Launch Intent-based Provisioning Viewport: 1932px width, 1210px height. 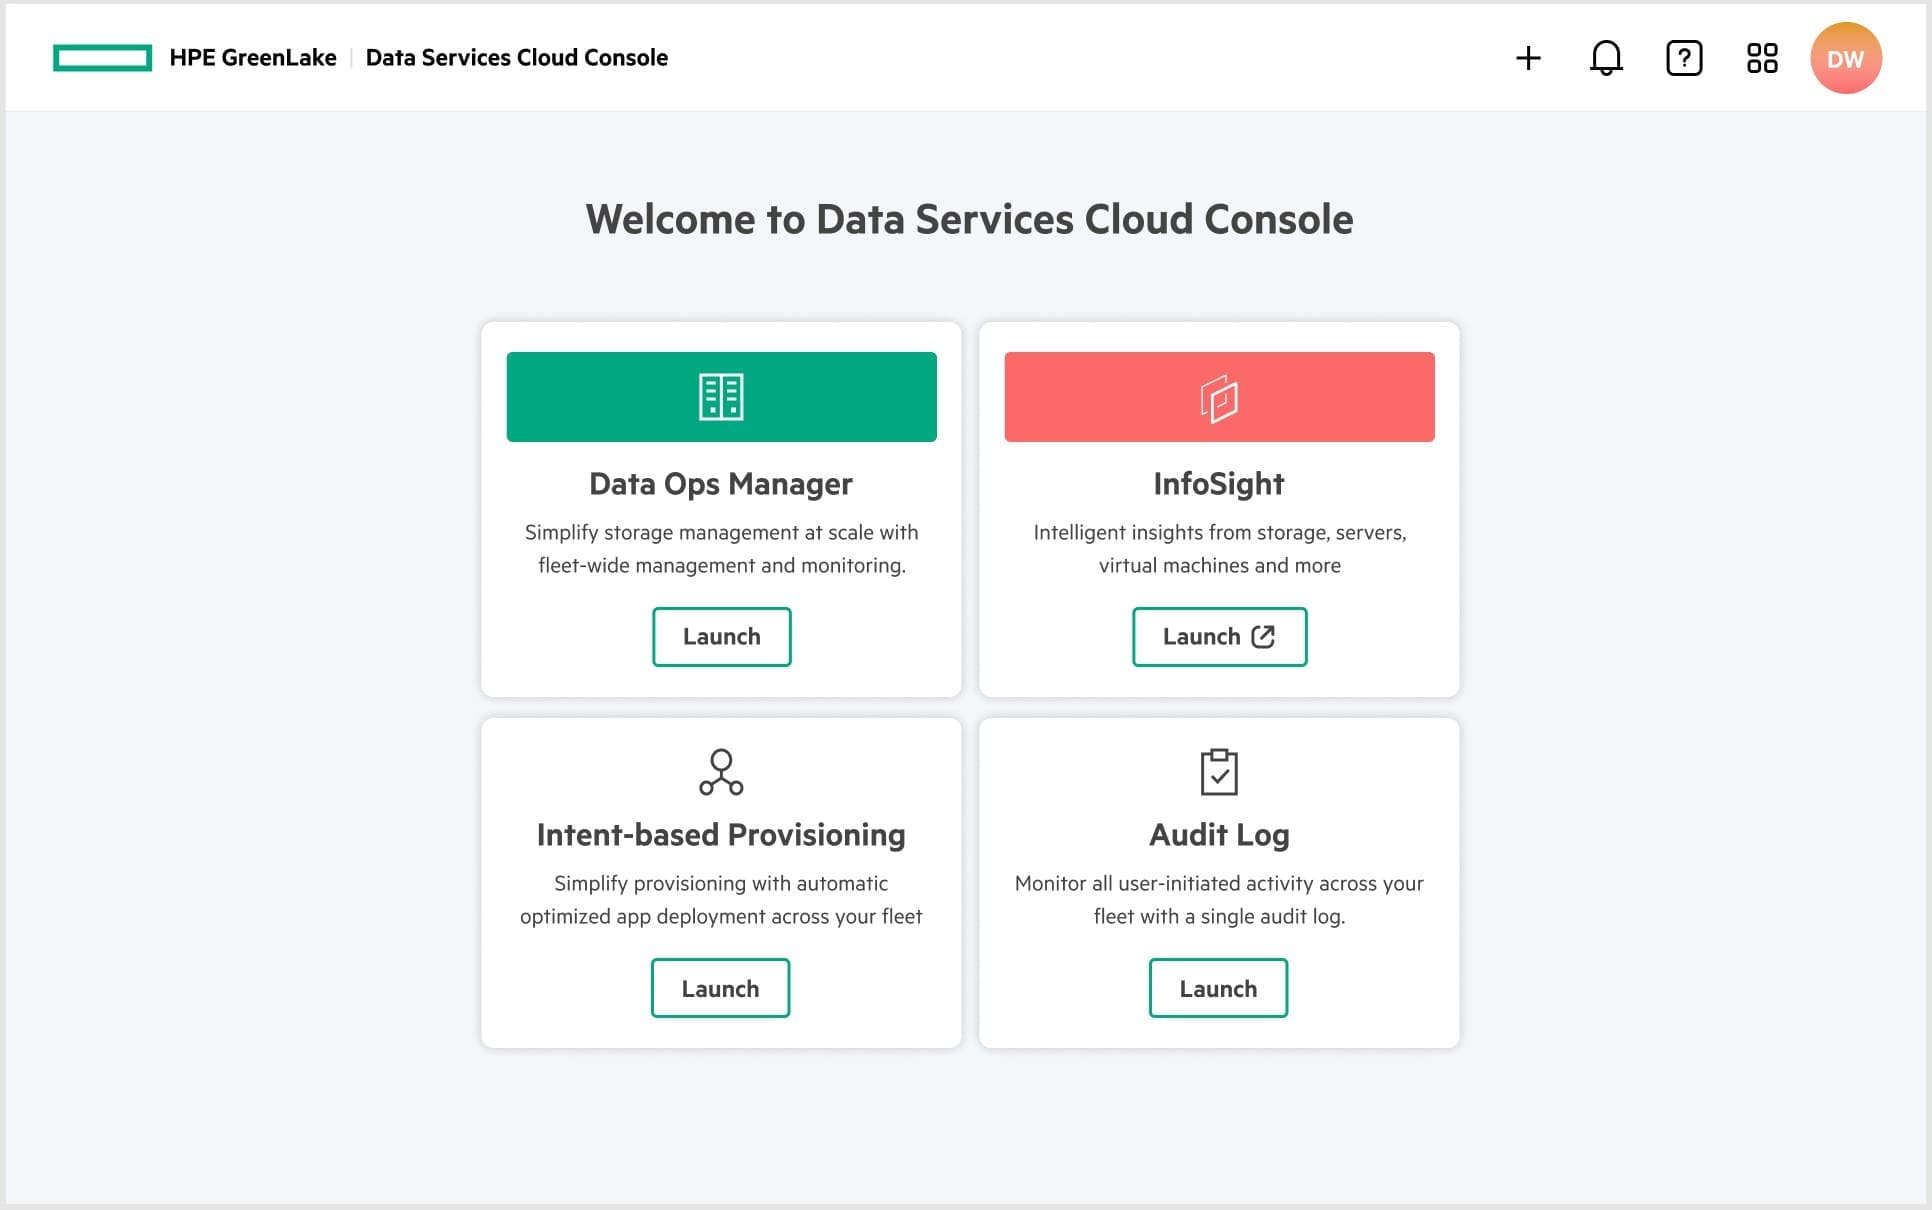pos(720,988)
